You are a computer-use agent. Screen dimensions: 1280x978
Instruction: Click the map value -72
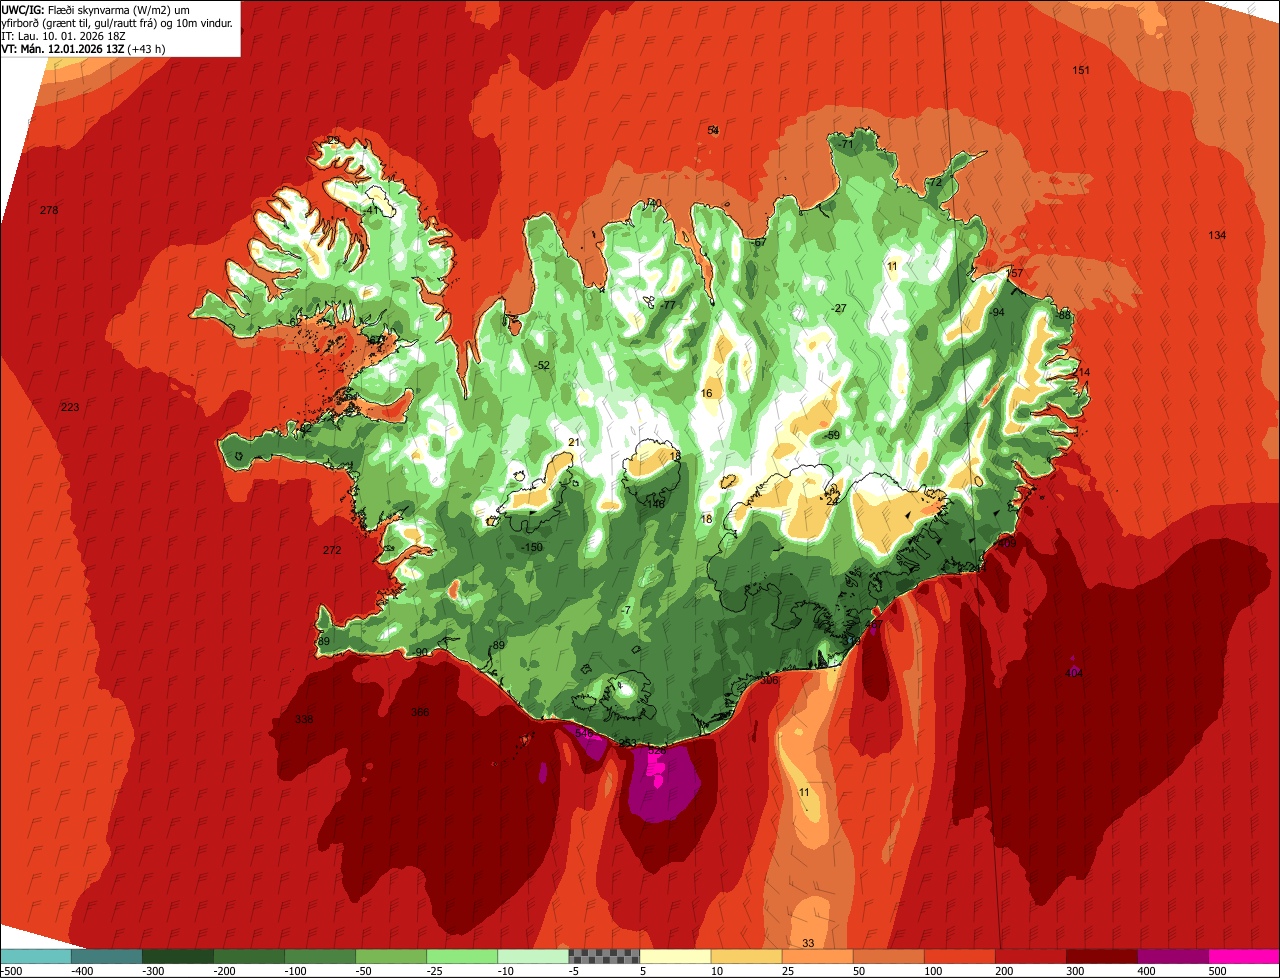point(934,183)
